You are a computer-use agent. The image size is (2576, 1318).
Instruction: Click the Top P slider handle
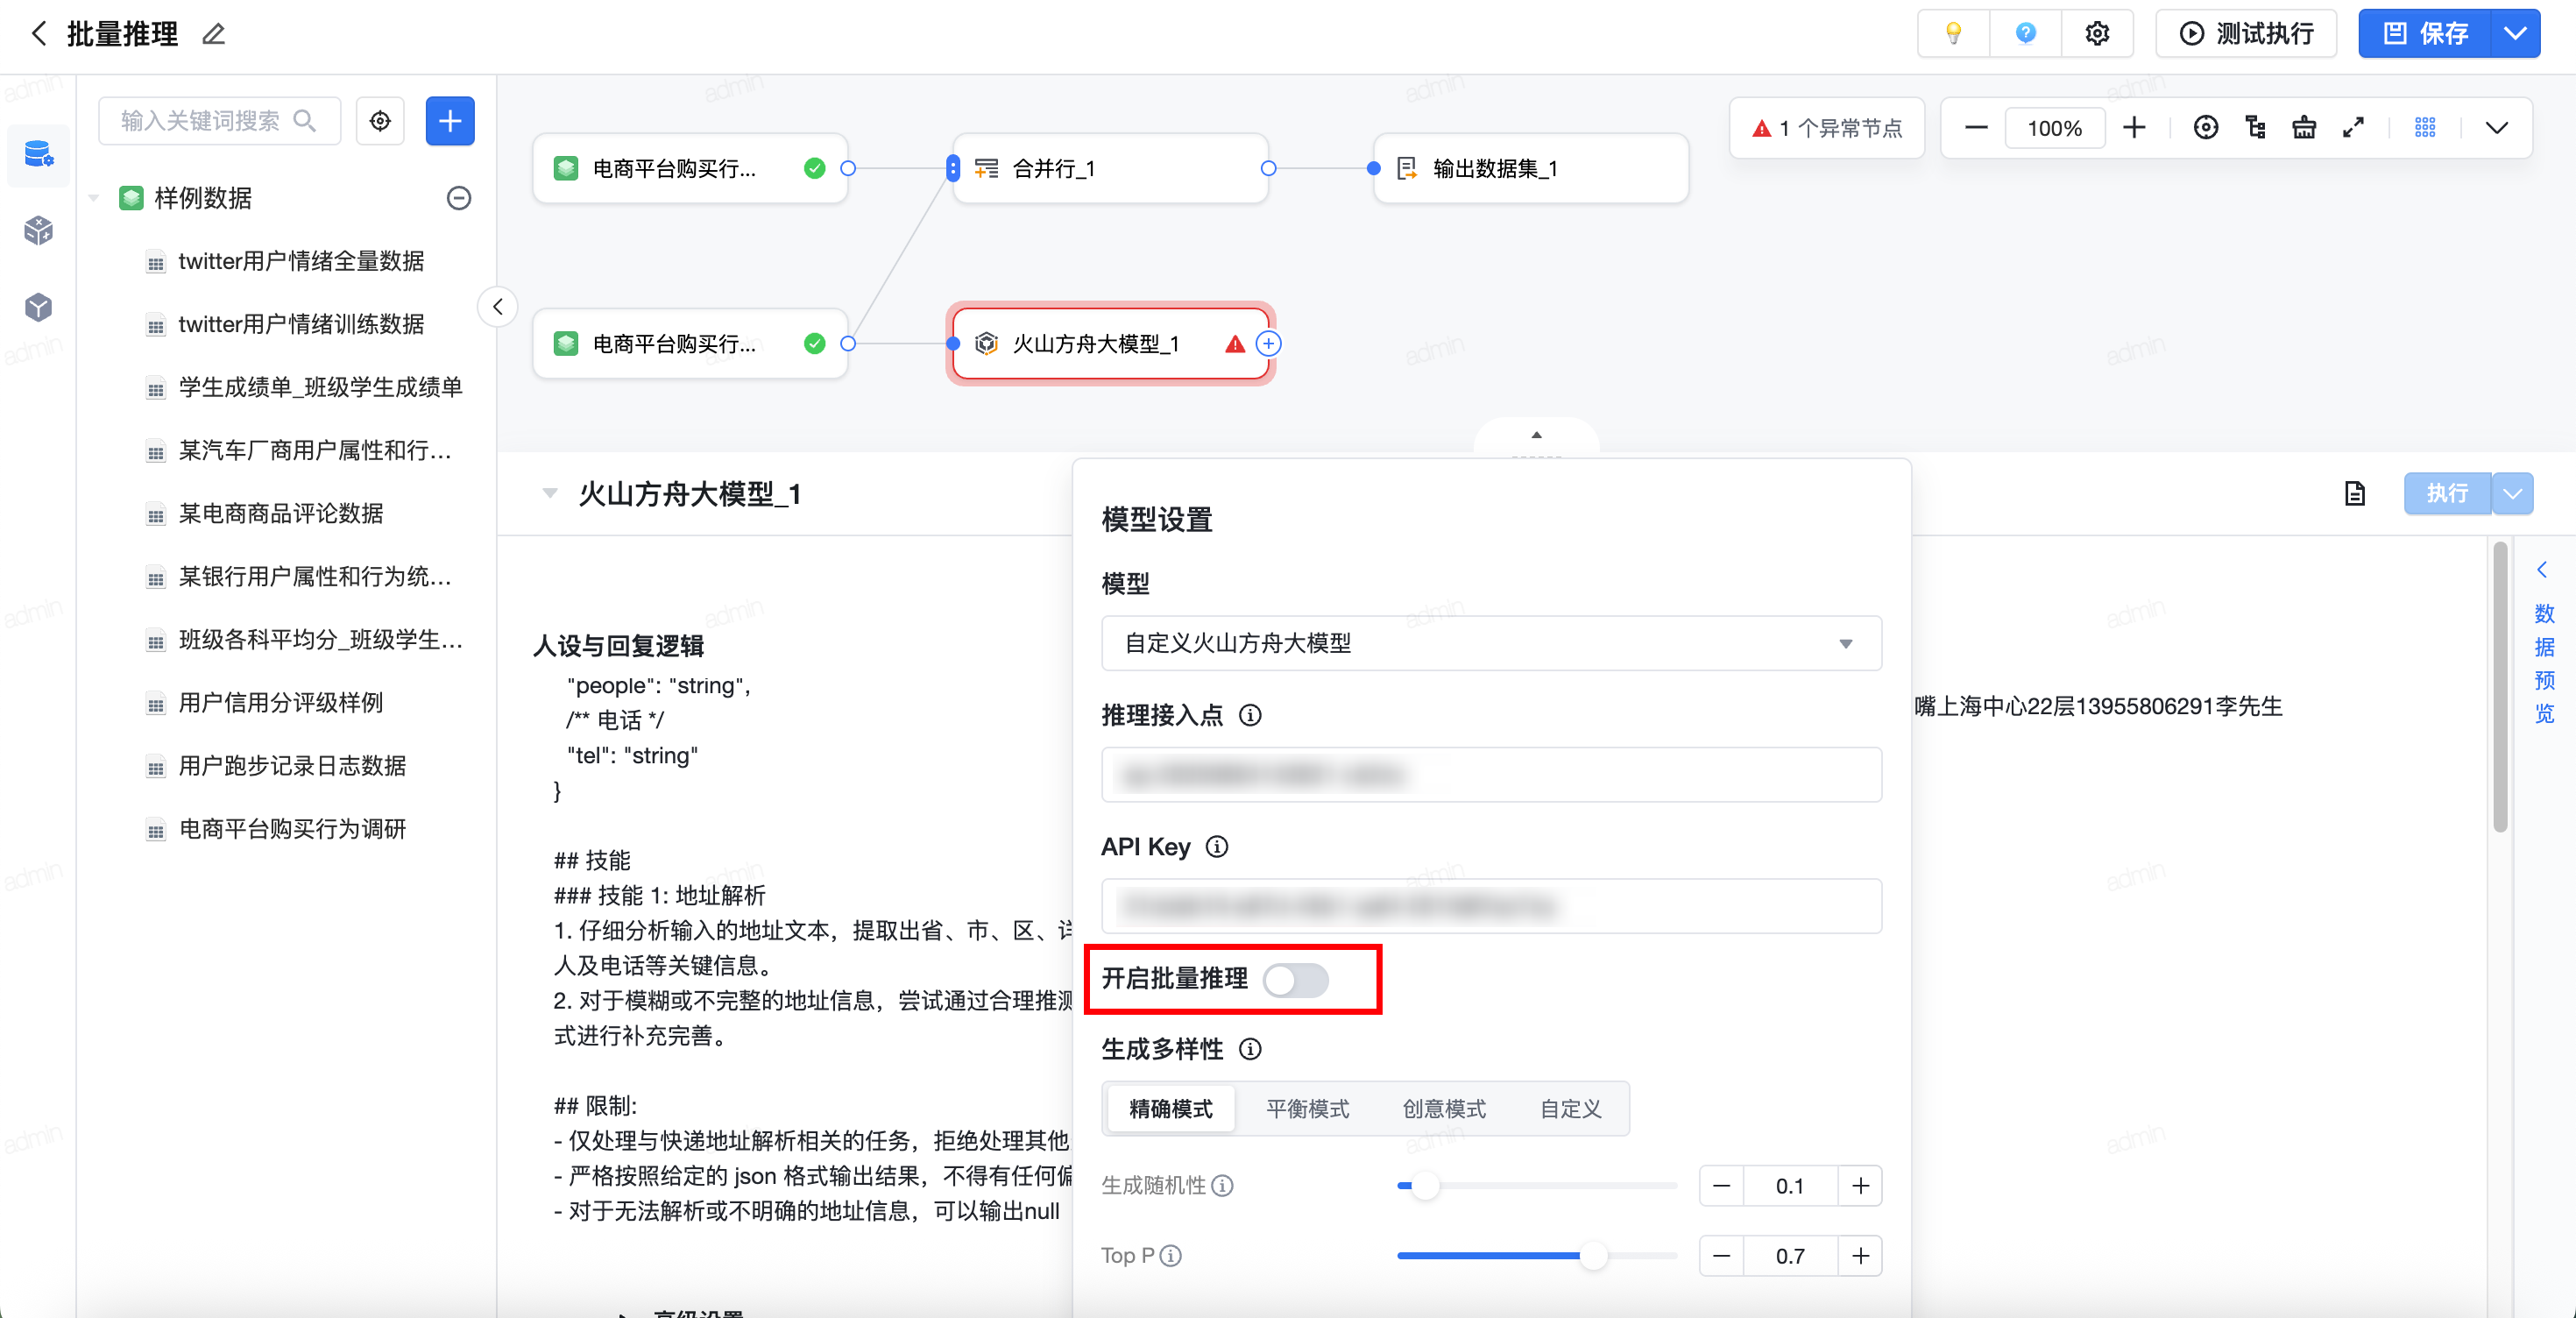1593,1256
